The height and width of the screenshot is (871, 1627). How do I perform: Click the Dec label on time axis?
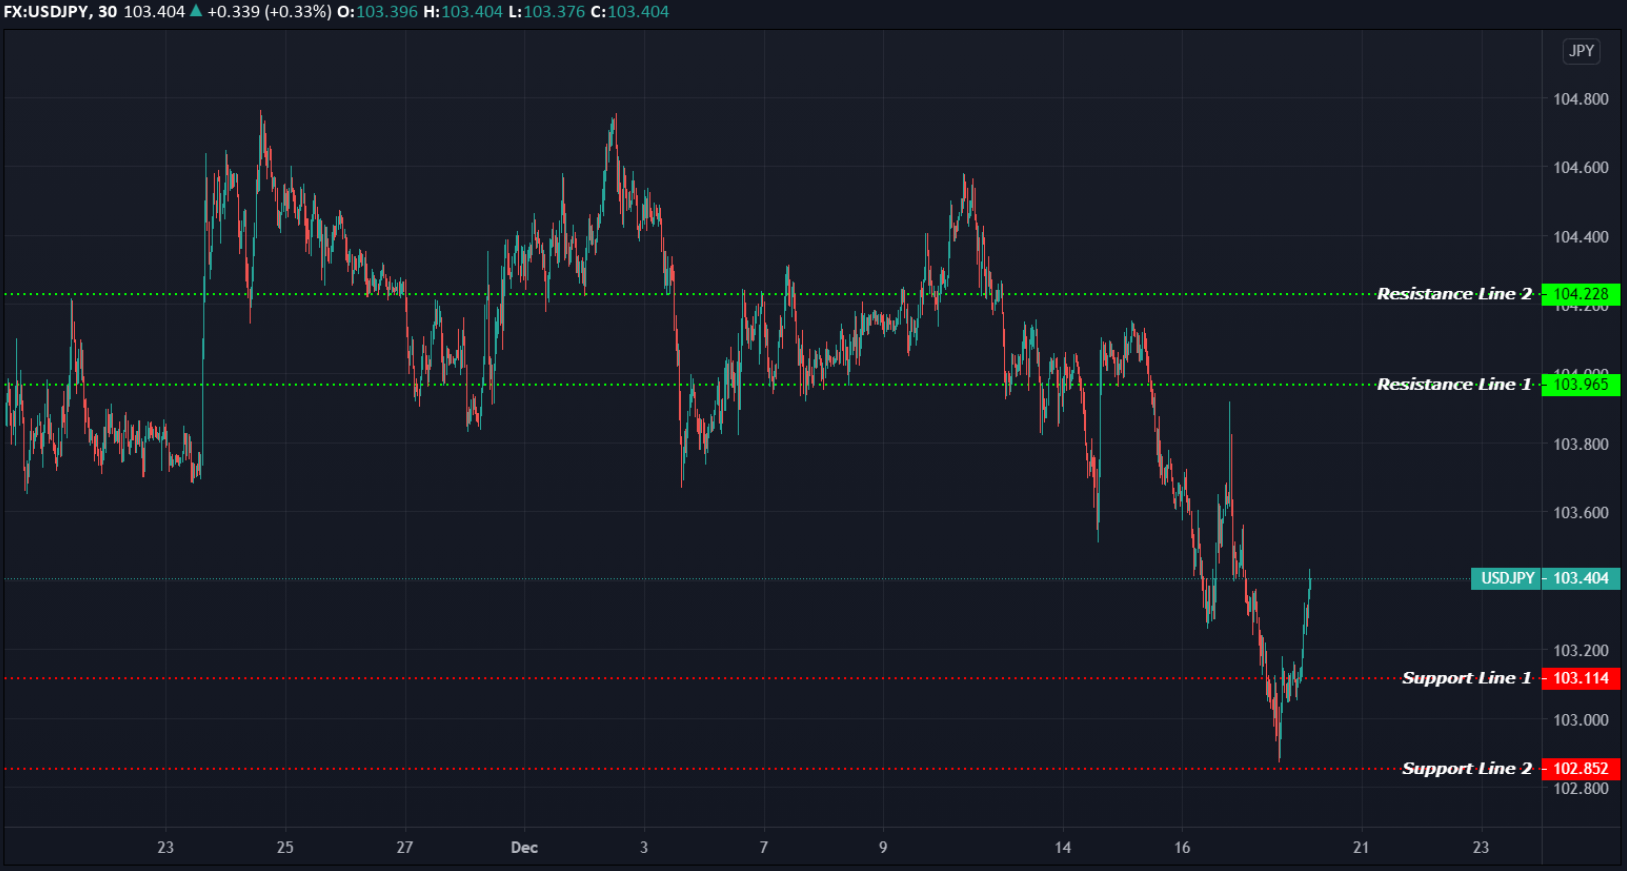pyautogui.click(x=524, y=848)
